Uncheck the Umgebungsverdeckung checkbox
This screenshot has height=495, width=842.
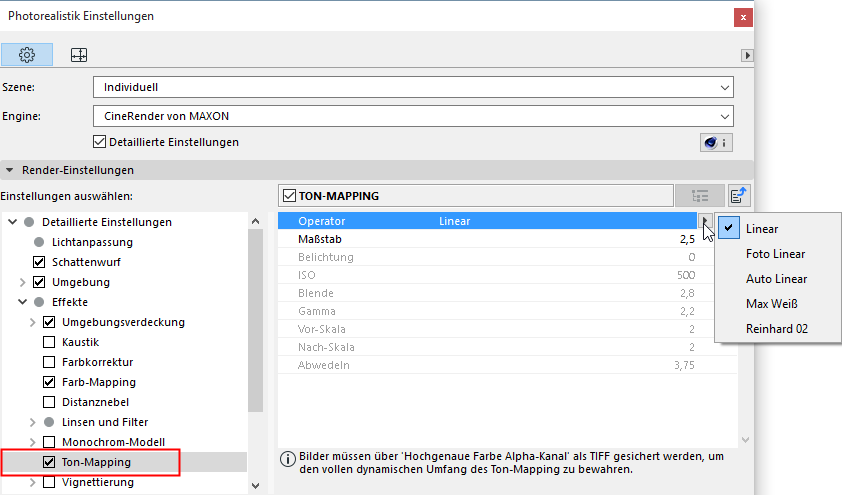tap(49, 322)
